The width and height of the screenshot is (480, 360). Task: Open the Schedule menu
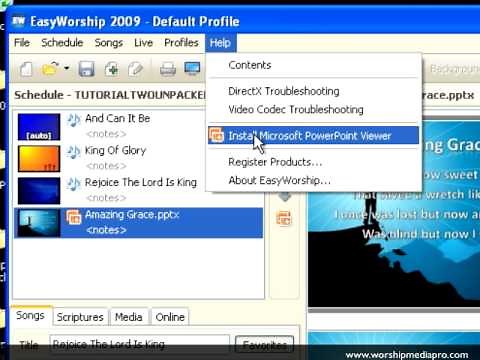click(62, 43)
